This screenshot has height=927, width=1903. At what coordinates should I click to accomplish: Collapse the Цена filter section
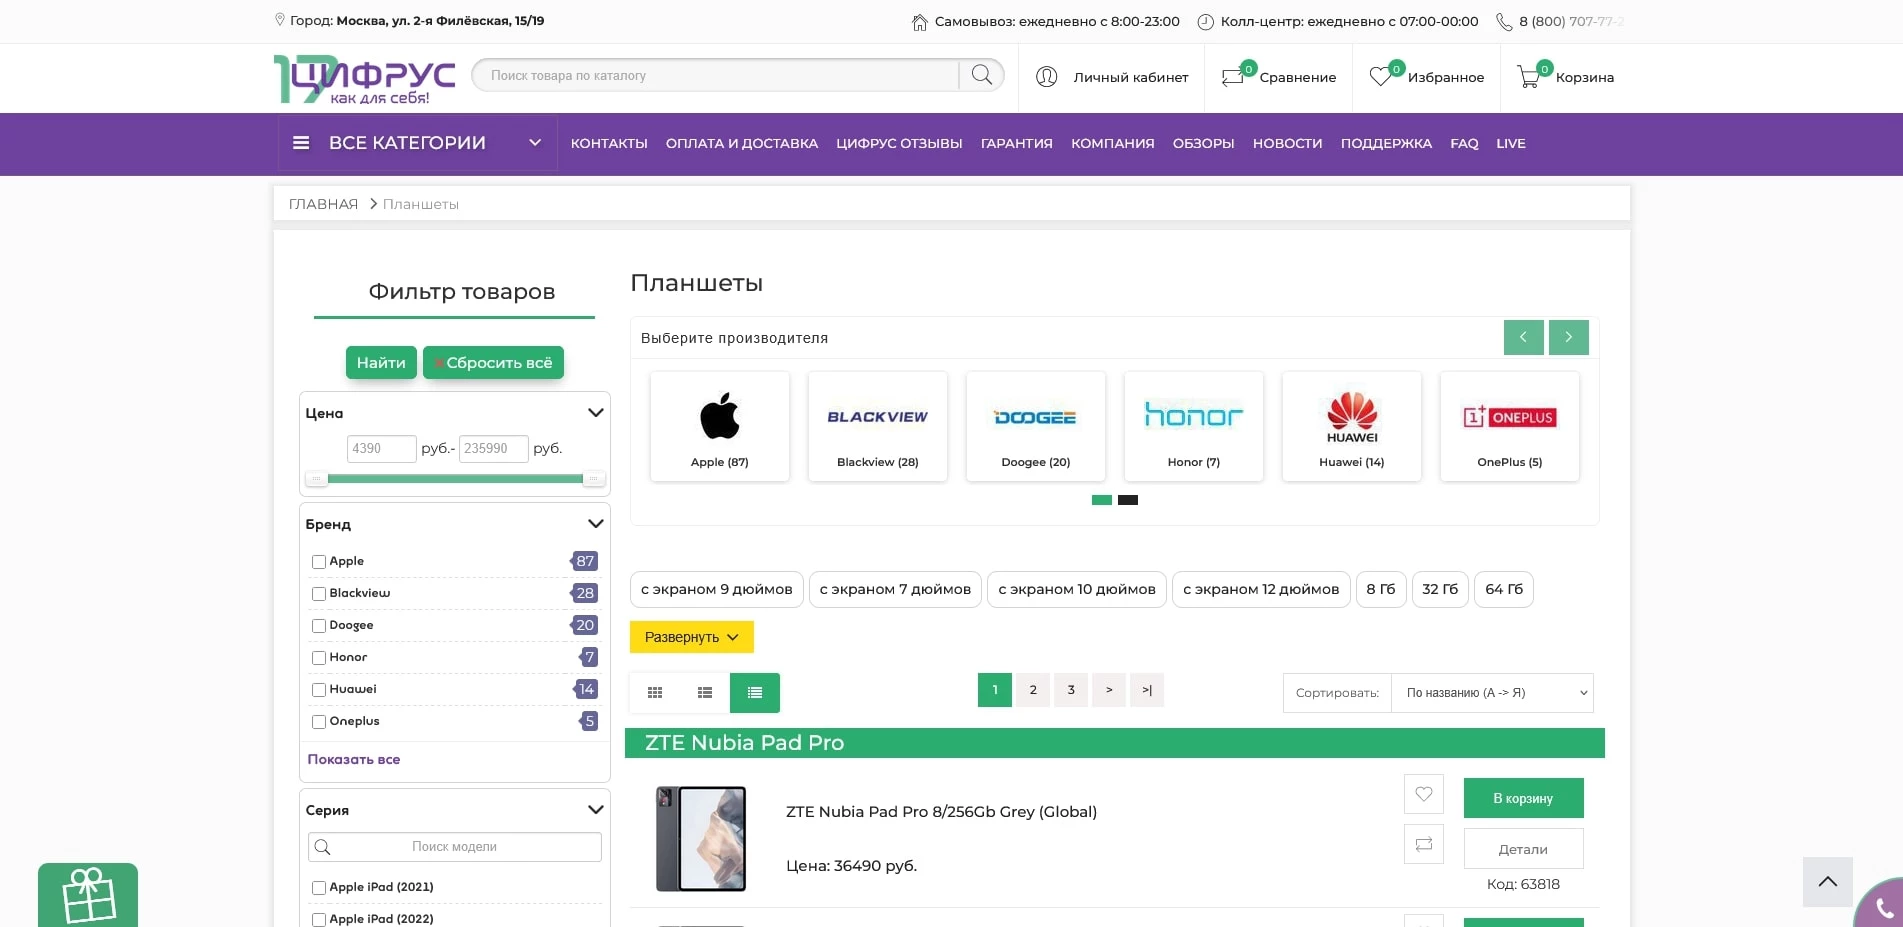(x=595, y=412)
